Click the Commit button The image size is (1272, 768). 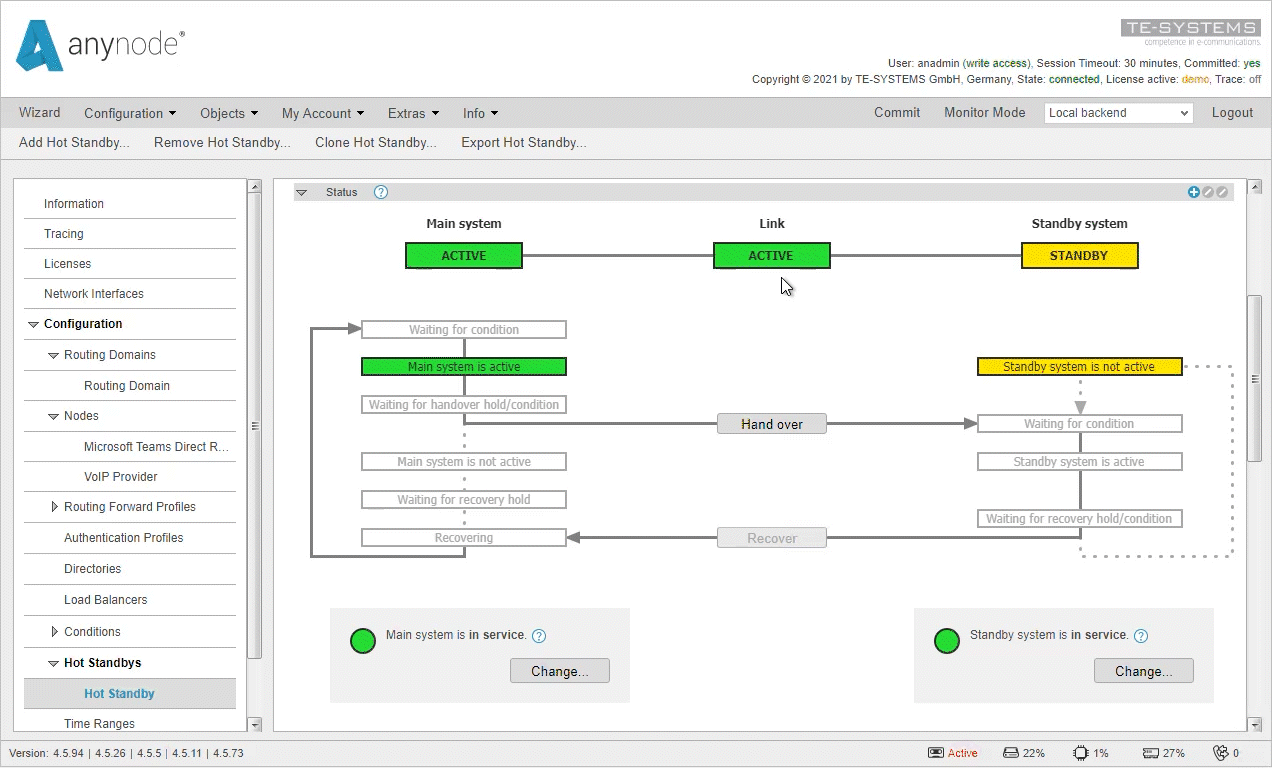coord(896,113)
